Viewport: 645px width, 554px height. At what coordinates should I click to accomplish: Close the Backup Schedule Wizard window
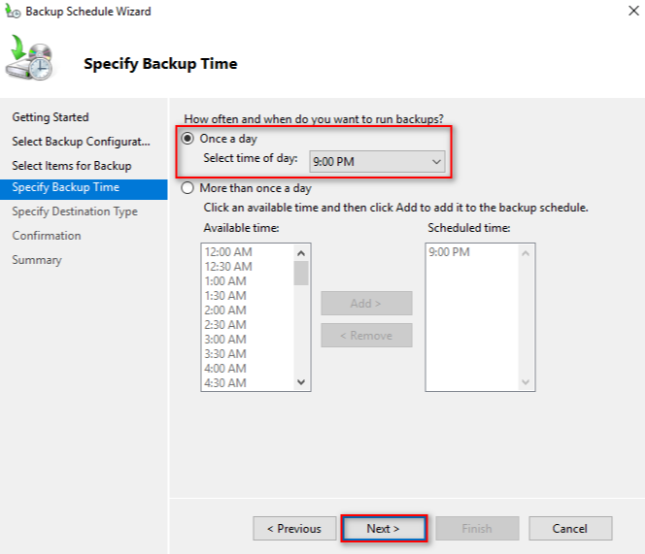pyautogui.click(x=633, y=11)
